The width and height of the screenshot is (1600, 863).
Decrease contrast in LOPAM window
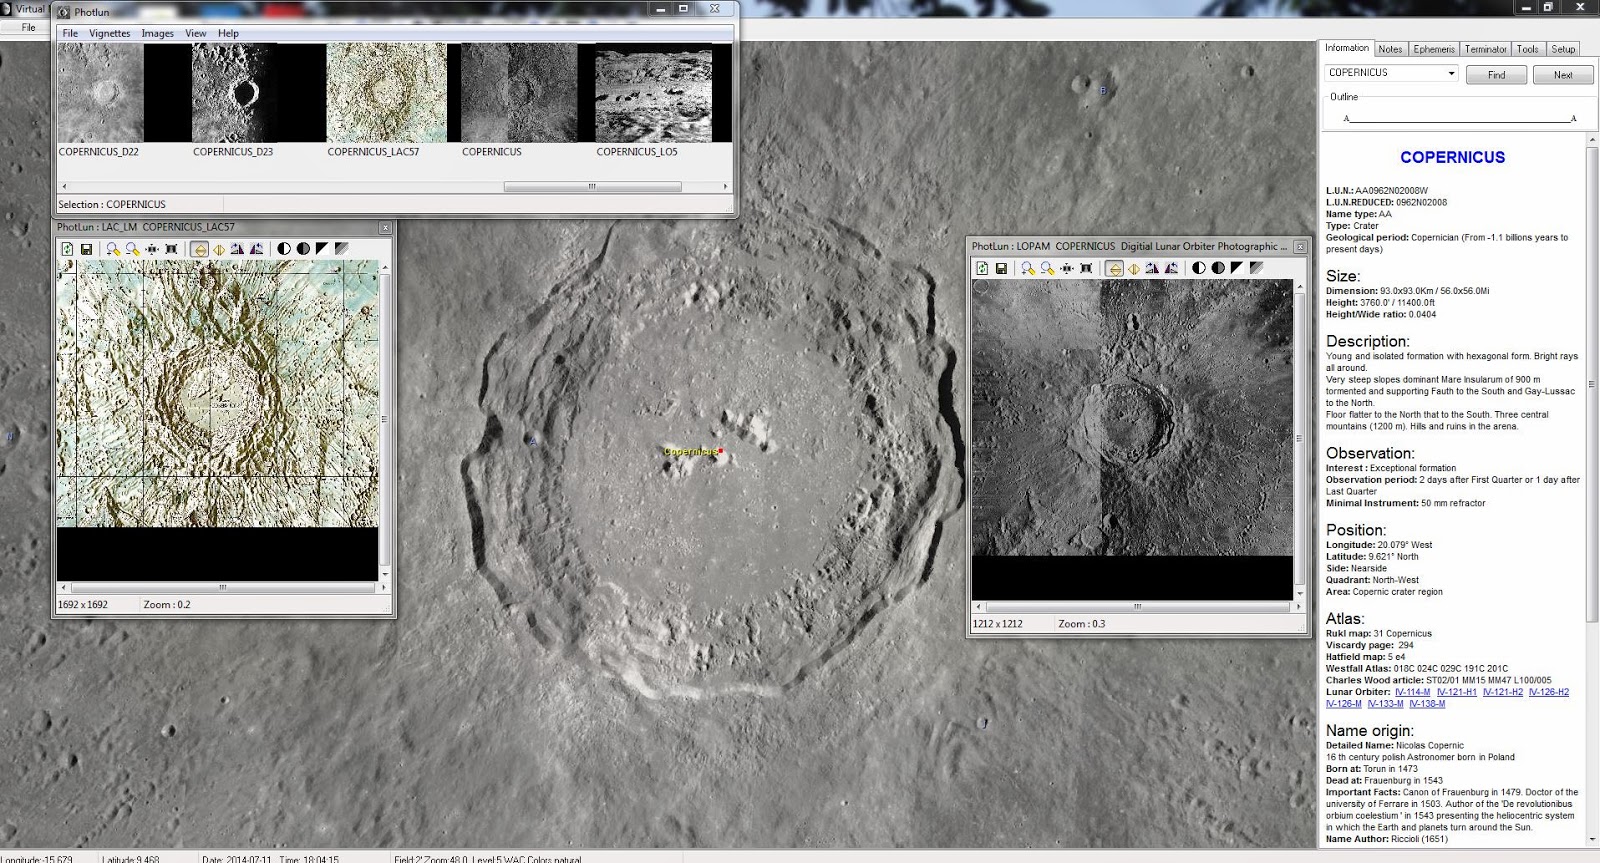[x=1218, y=268]
